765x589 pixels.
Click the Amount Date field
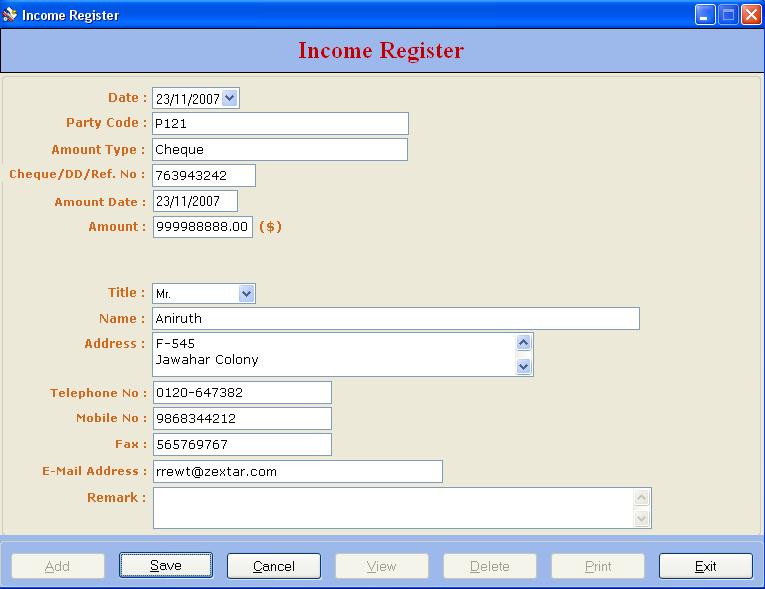tap(195, 201)
